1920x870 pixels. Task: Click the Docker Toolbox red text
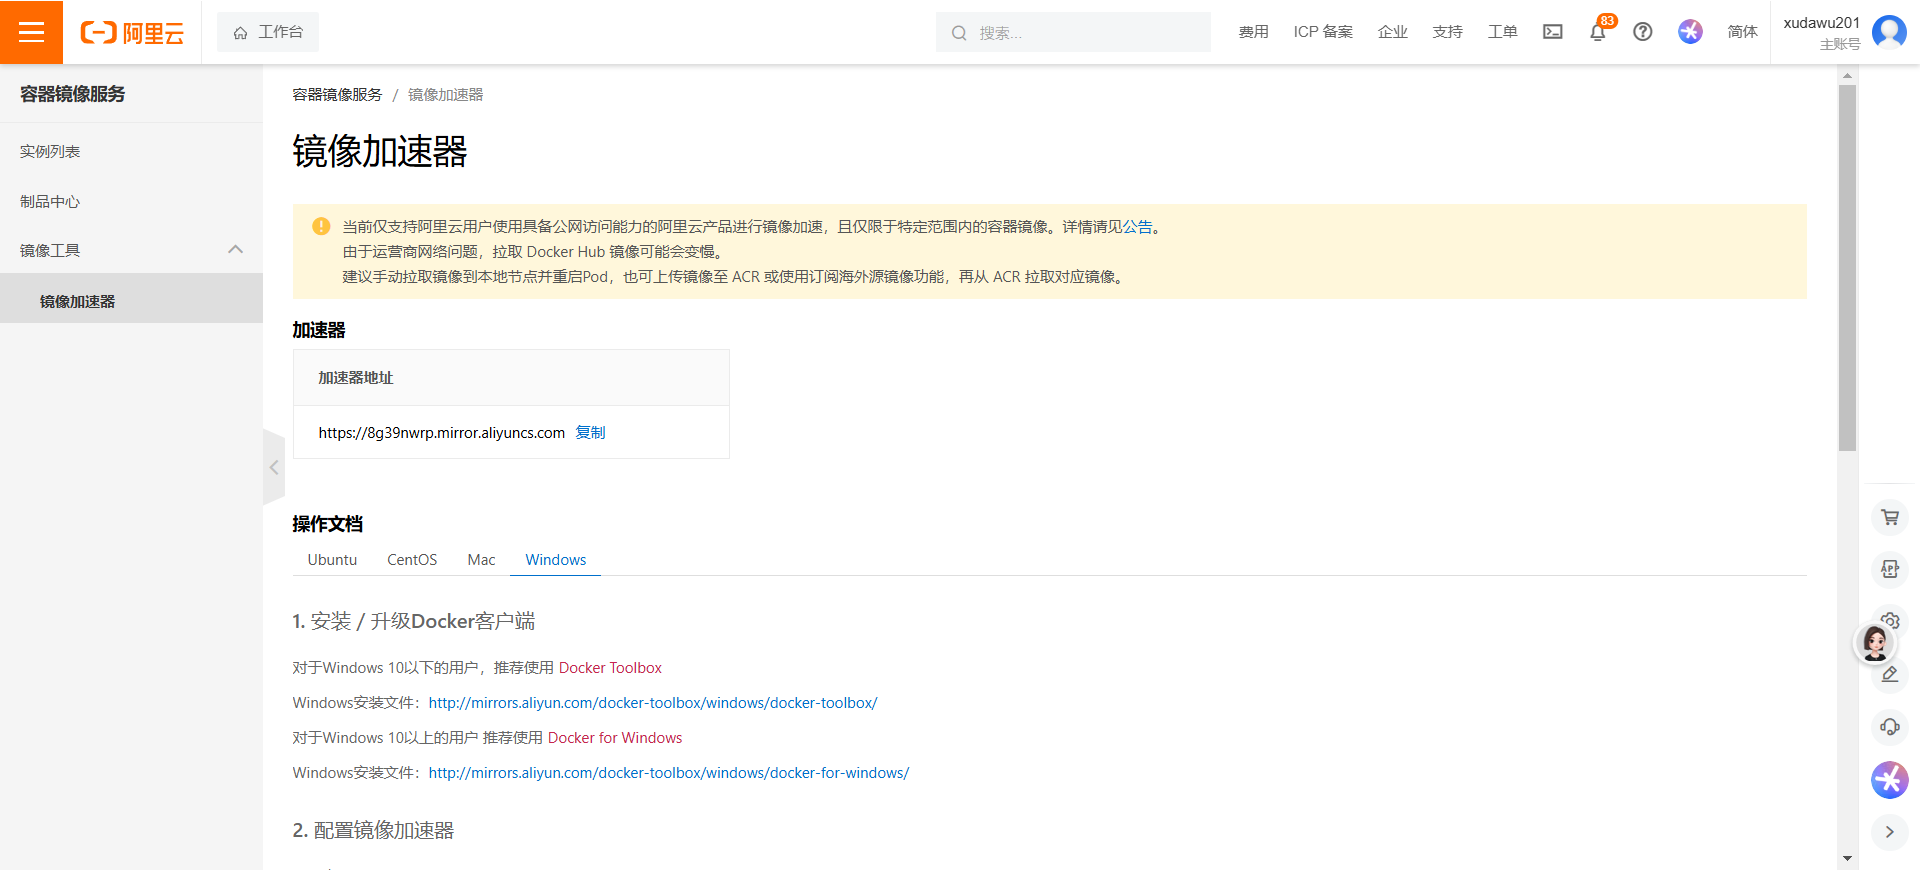click(x=610, y=668)
